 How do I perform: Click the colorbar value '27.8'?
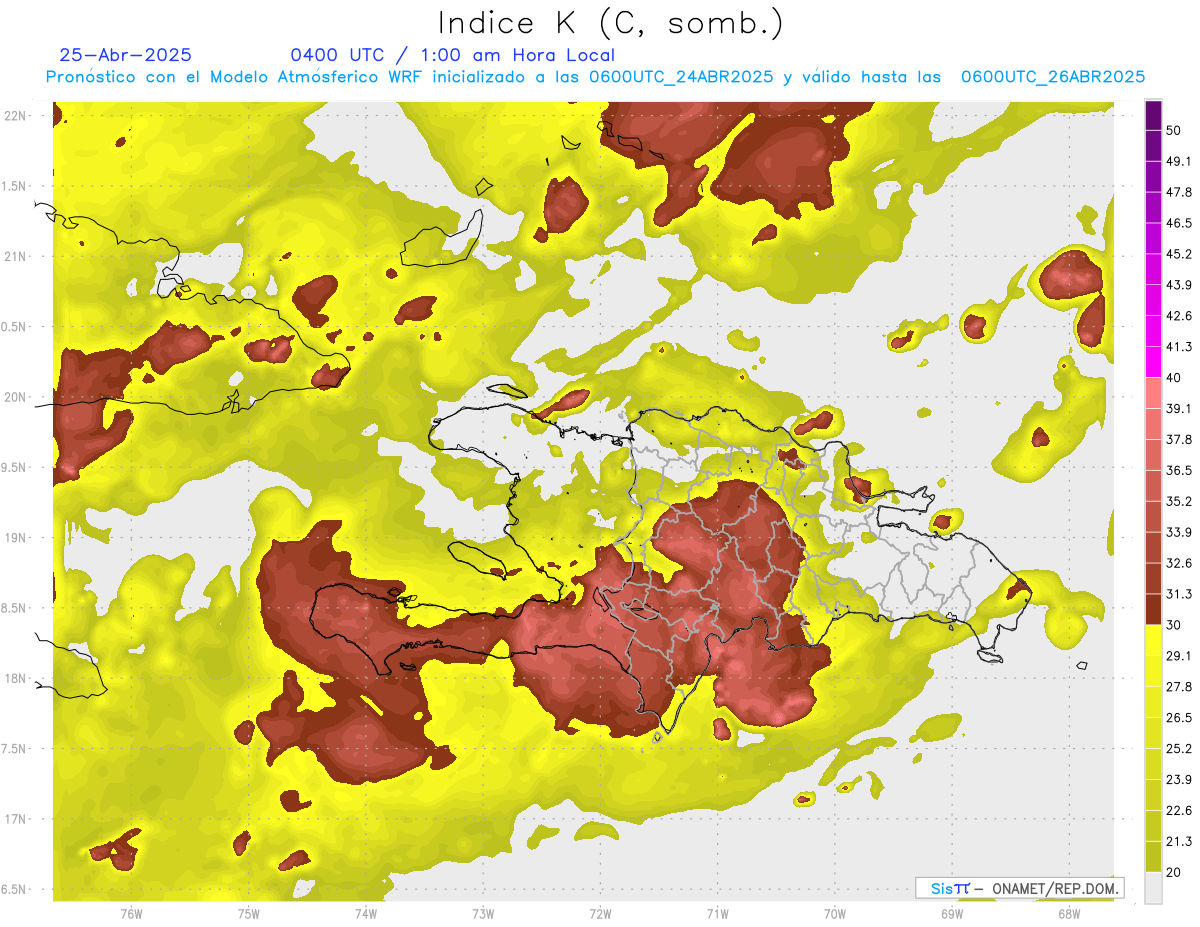coord(1179,687)
